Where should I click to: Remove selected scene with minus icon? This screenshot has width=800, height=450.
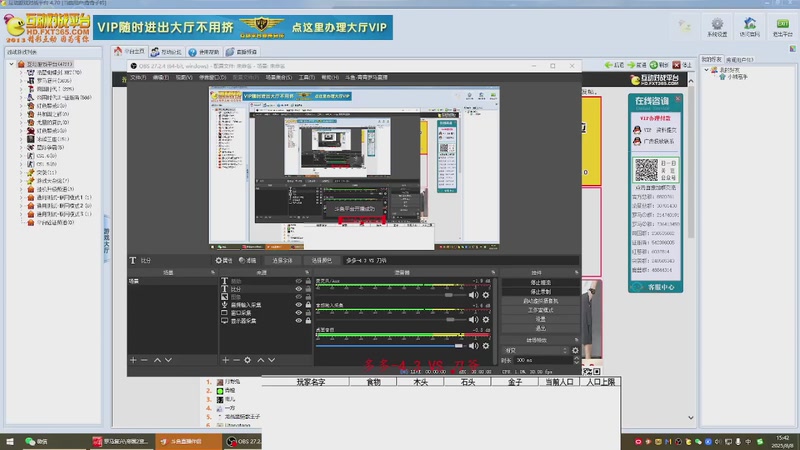[144, 360]
